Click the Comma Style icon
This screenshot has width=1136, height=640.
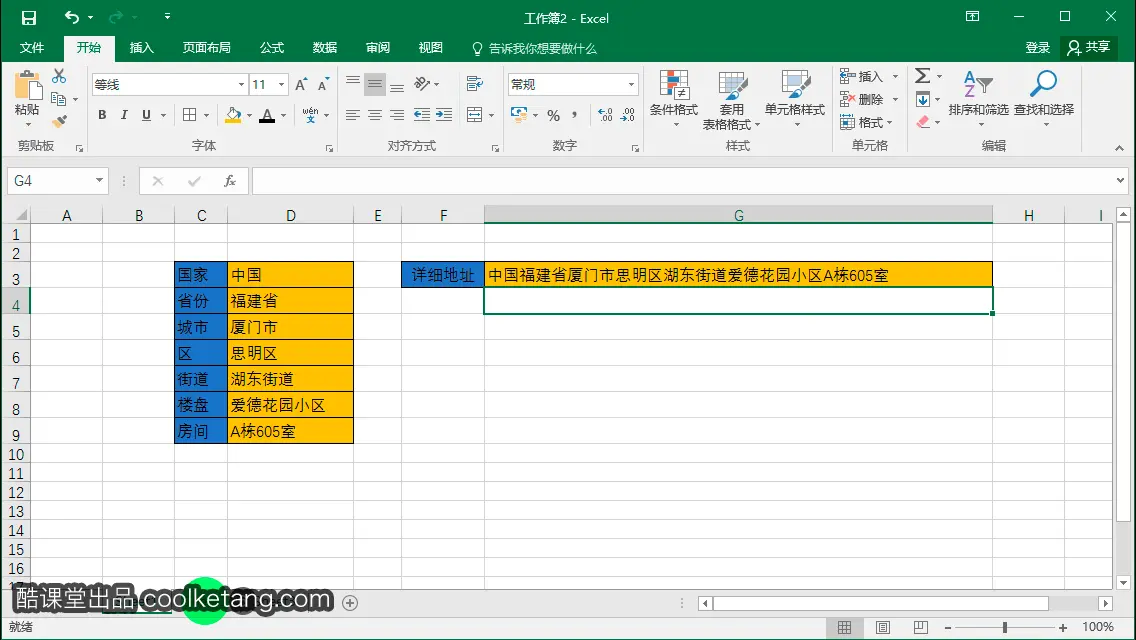575,115
